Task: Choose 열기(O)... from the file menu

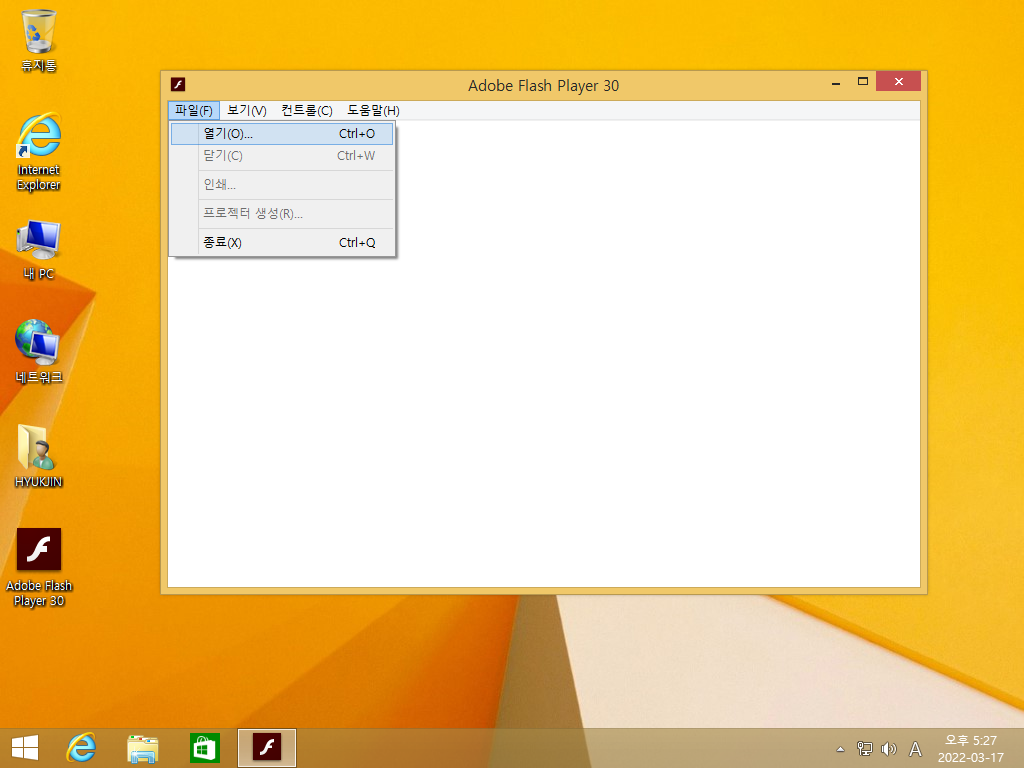Action: click(282, 134)
